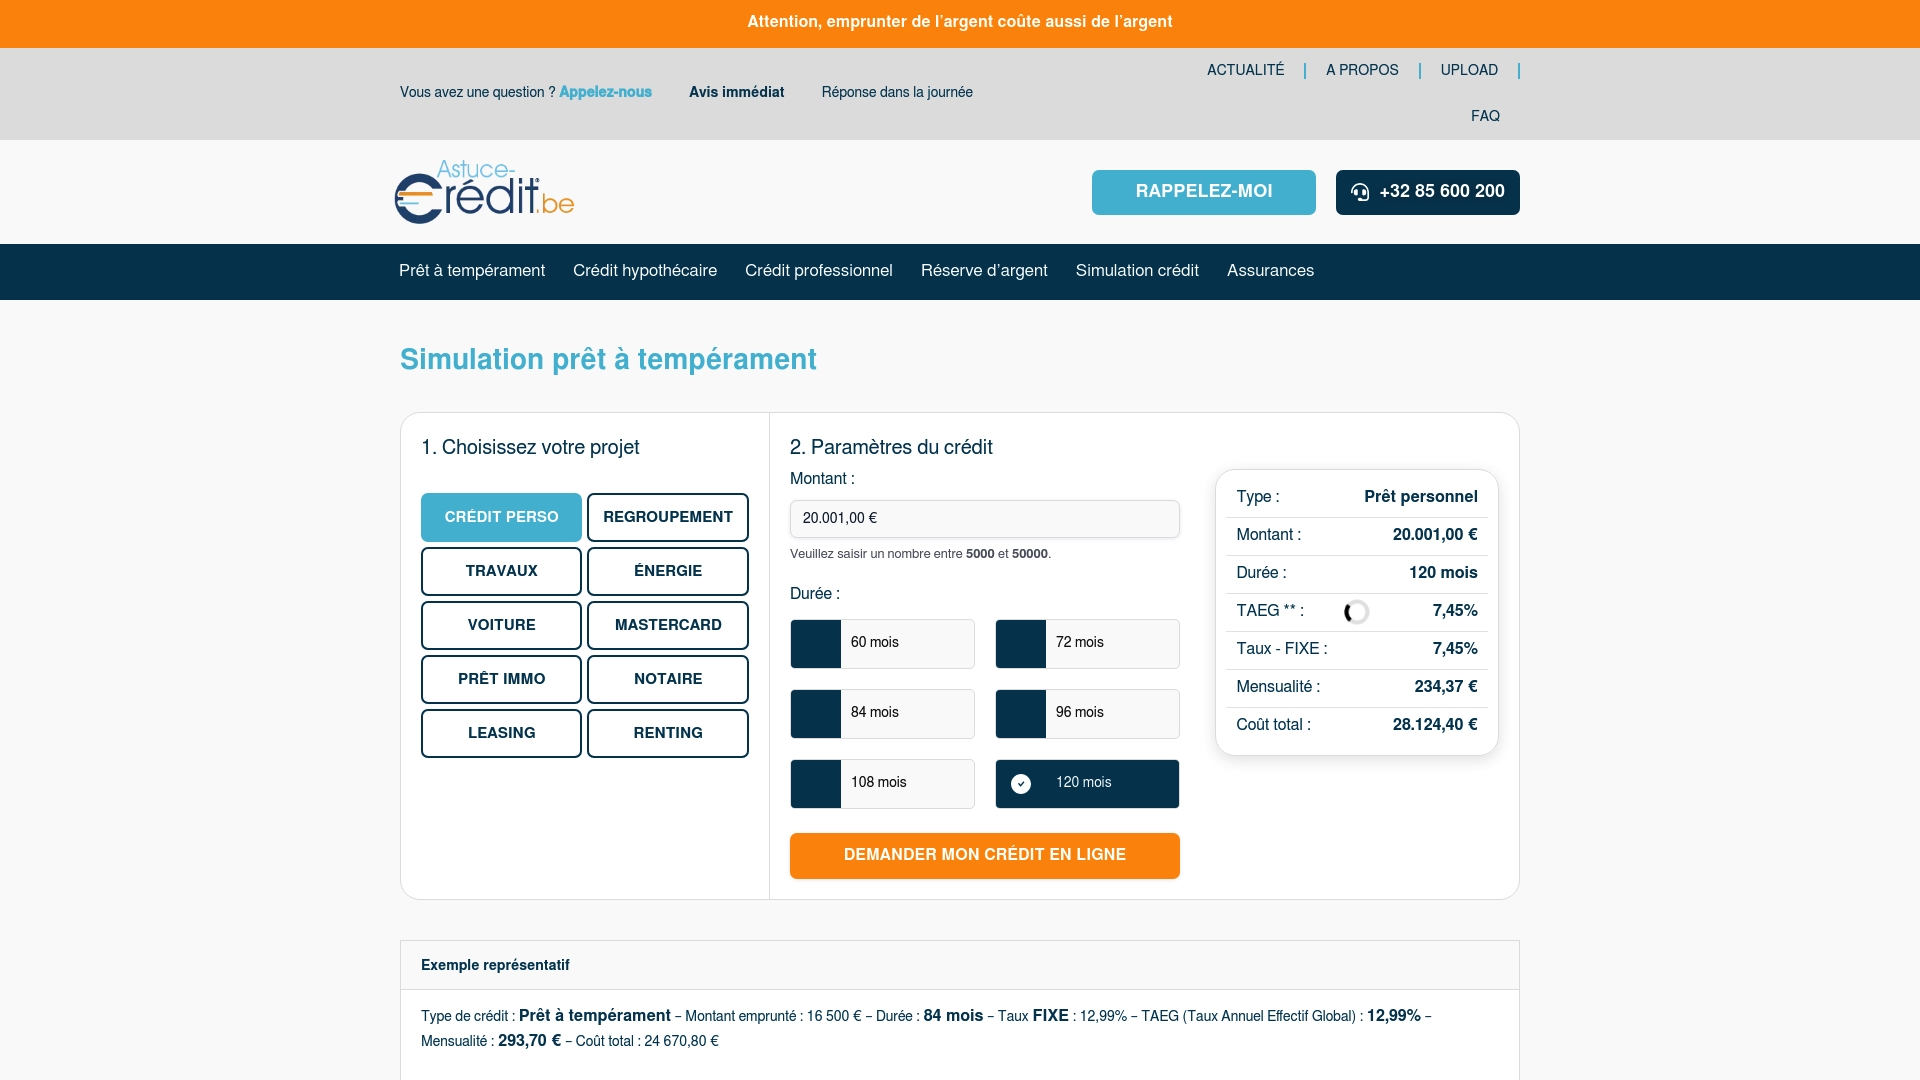Image resolution: width=1920 pixels, height=1080 pixels.
Task: Choose the Leasing project type
Action: pos(501,733)
